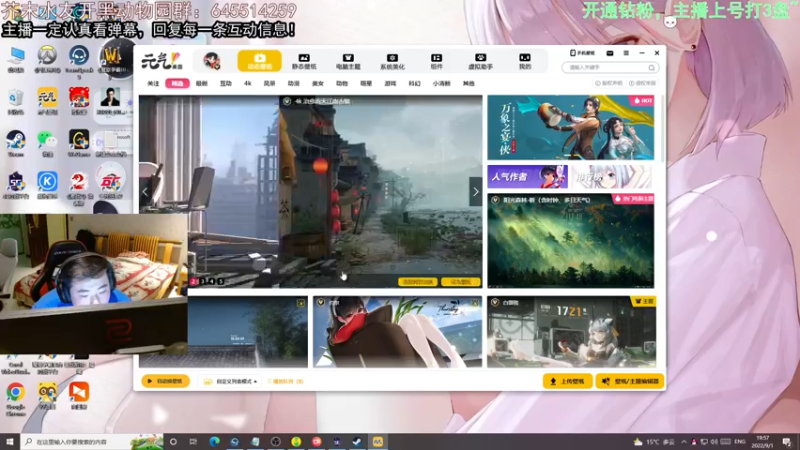Select the 游戏 category tab

[390, 83]
